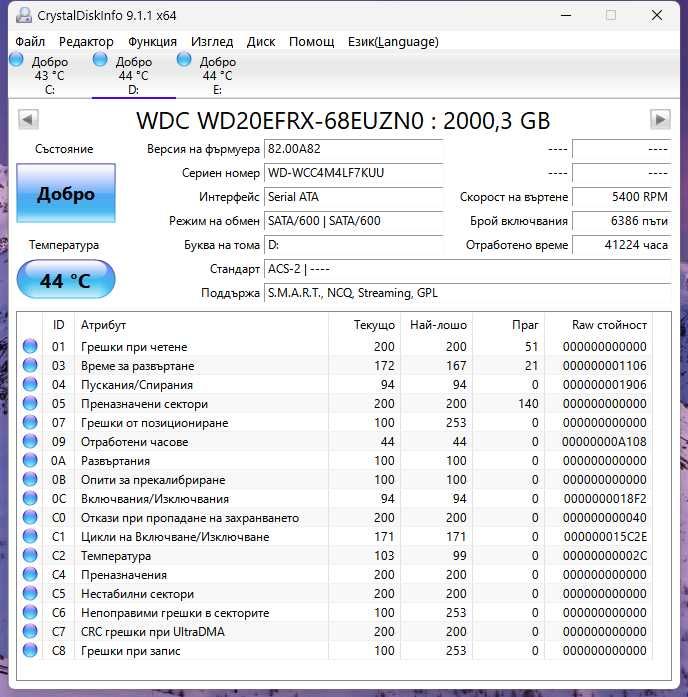Screen dimensions: 688x697
Task: Open the Файл menu
Action: 30,42
